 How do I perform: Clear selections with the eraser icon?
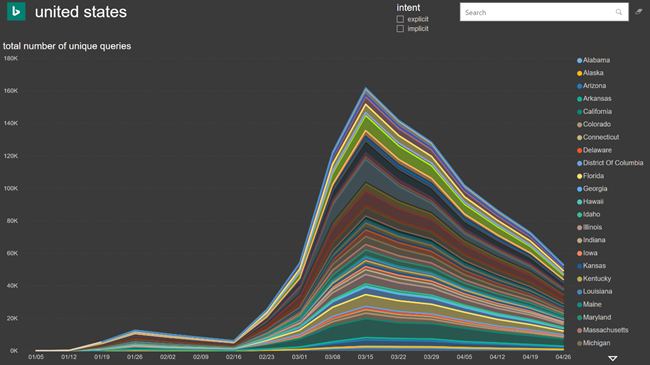tap(639, 12)
